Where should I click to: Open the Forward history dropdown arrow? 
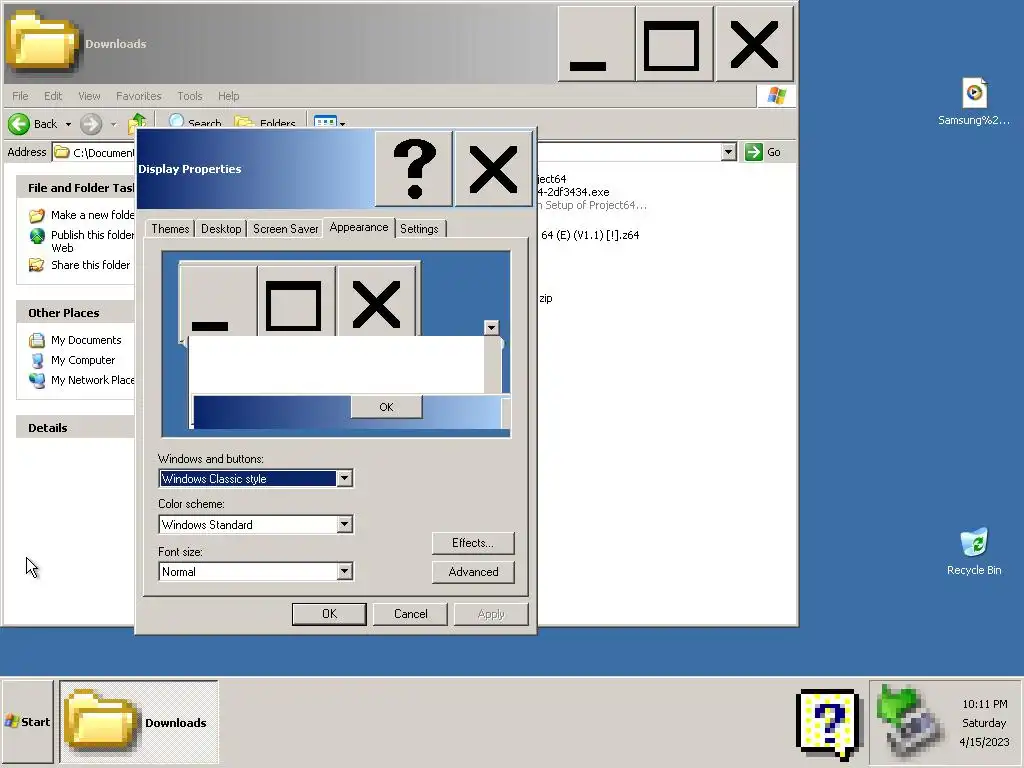click(x=113, y=123)
